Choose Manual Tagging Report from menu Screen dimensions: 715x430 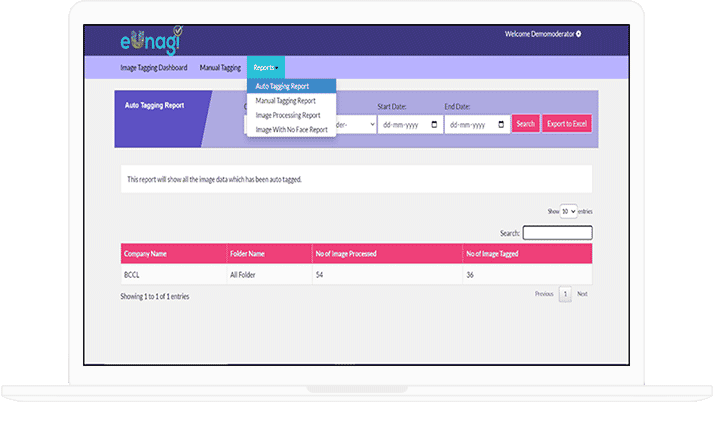tap(286, 101)
